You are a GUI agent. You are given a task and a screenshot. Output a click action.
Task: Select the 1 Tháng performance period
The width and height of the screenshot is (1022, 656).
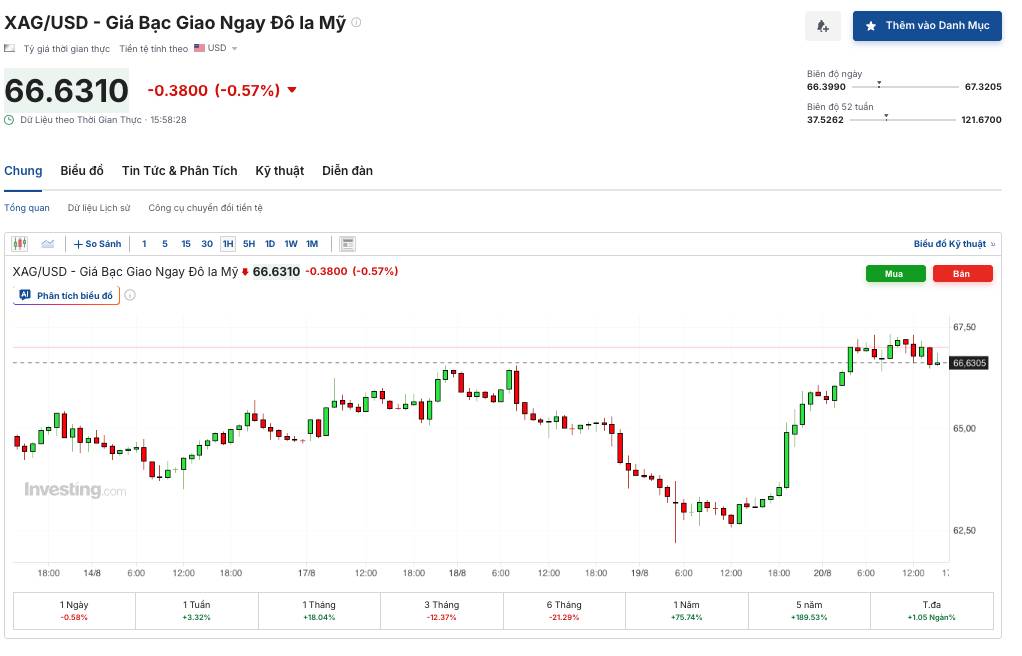click(319, 611)
